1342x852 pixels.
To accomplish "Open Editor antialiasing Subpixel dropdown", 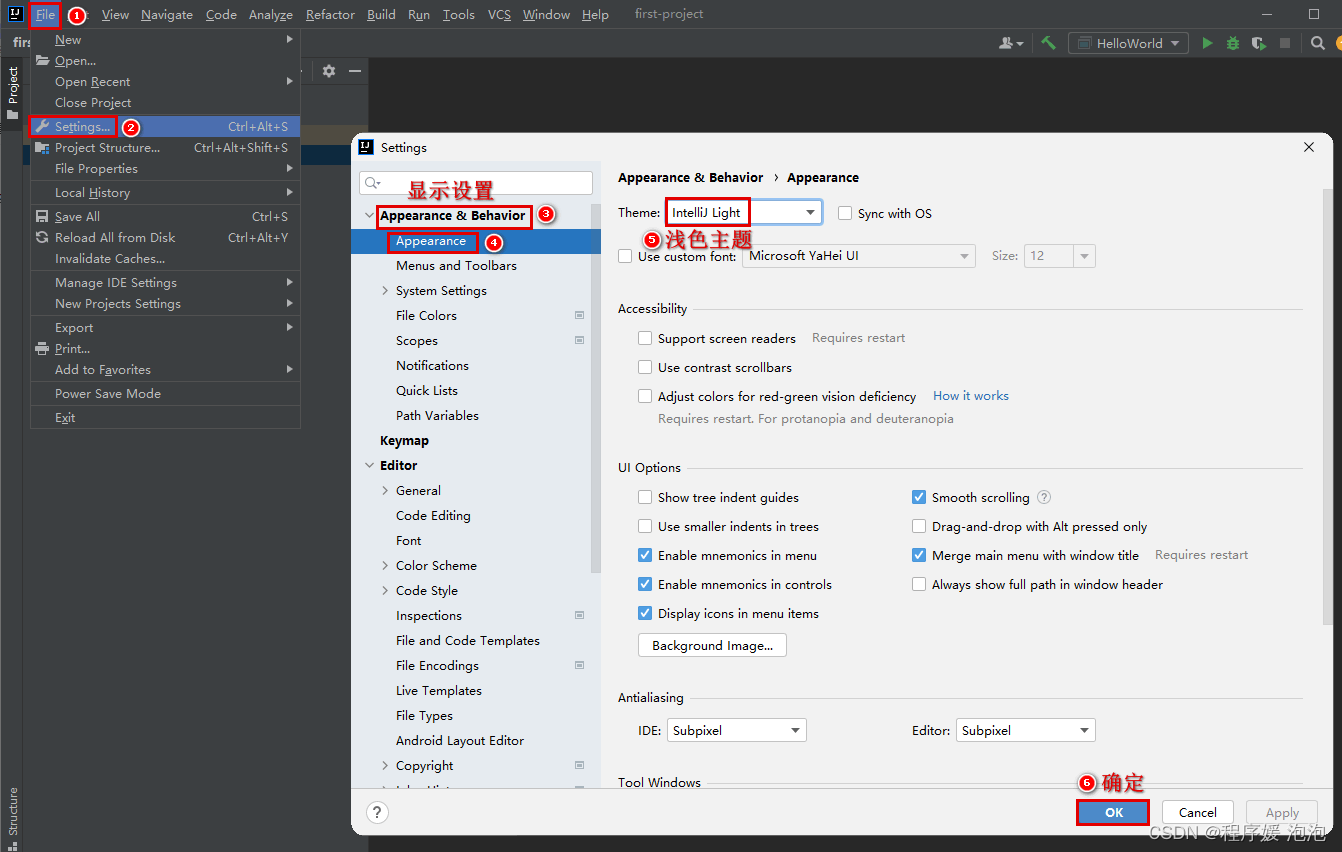I will click(1026, 730).
